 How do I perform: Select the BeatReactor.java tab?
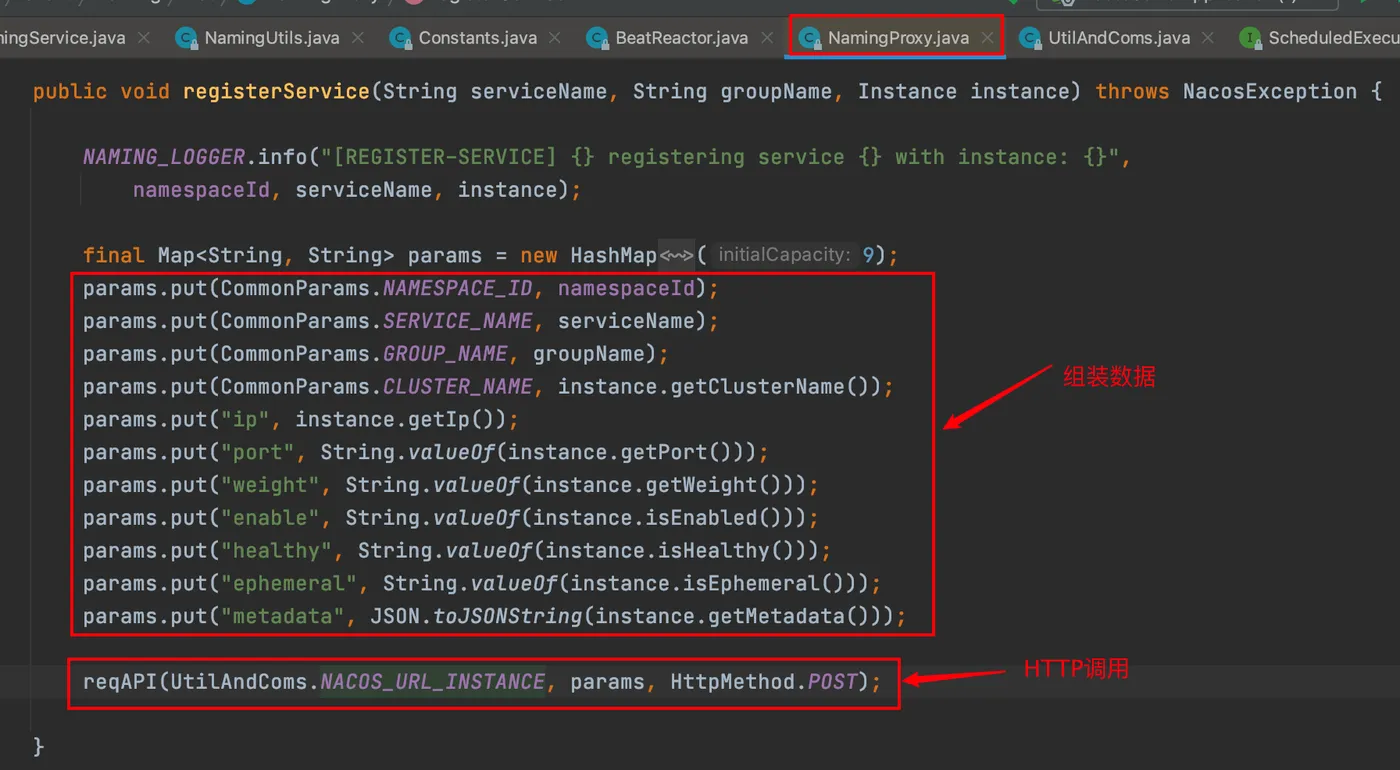682,38
